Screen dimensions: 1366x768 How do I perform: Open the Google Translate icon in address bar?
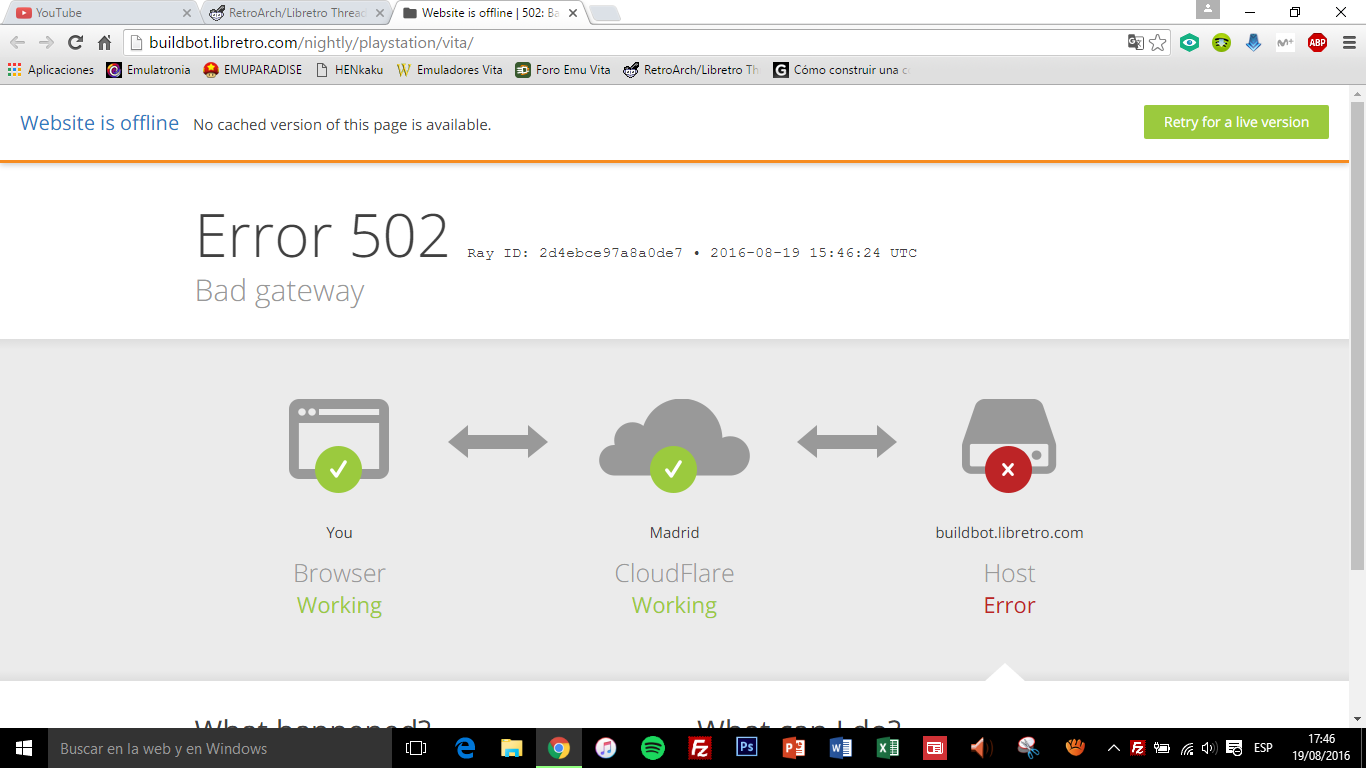tap(1135, 43)
